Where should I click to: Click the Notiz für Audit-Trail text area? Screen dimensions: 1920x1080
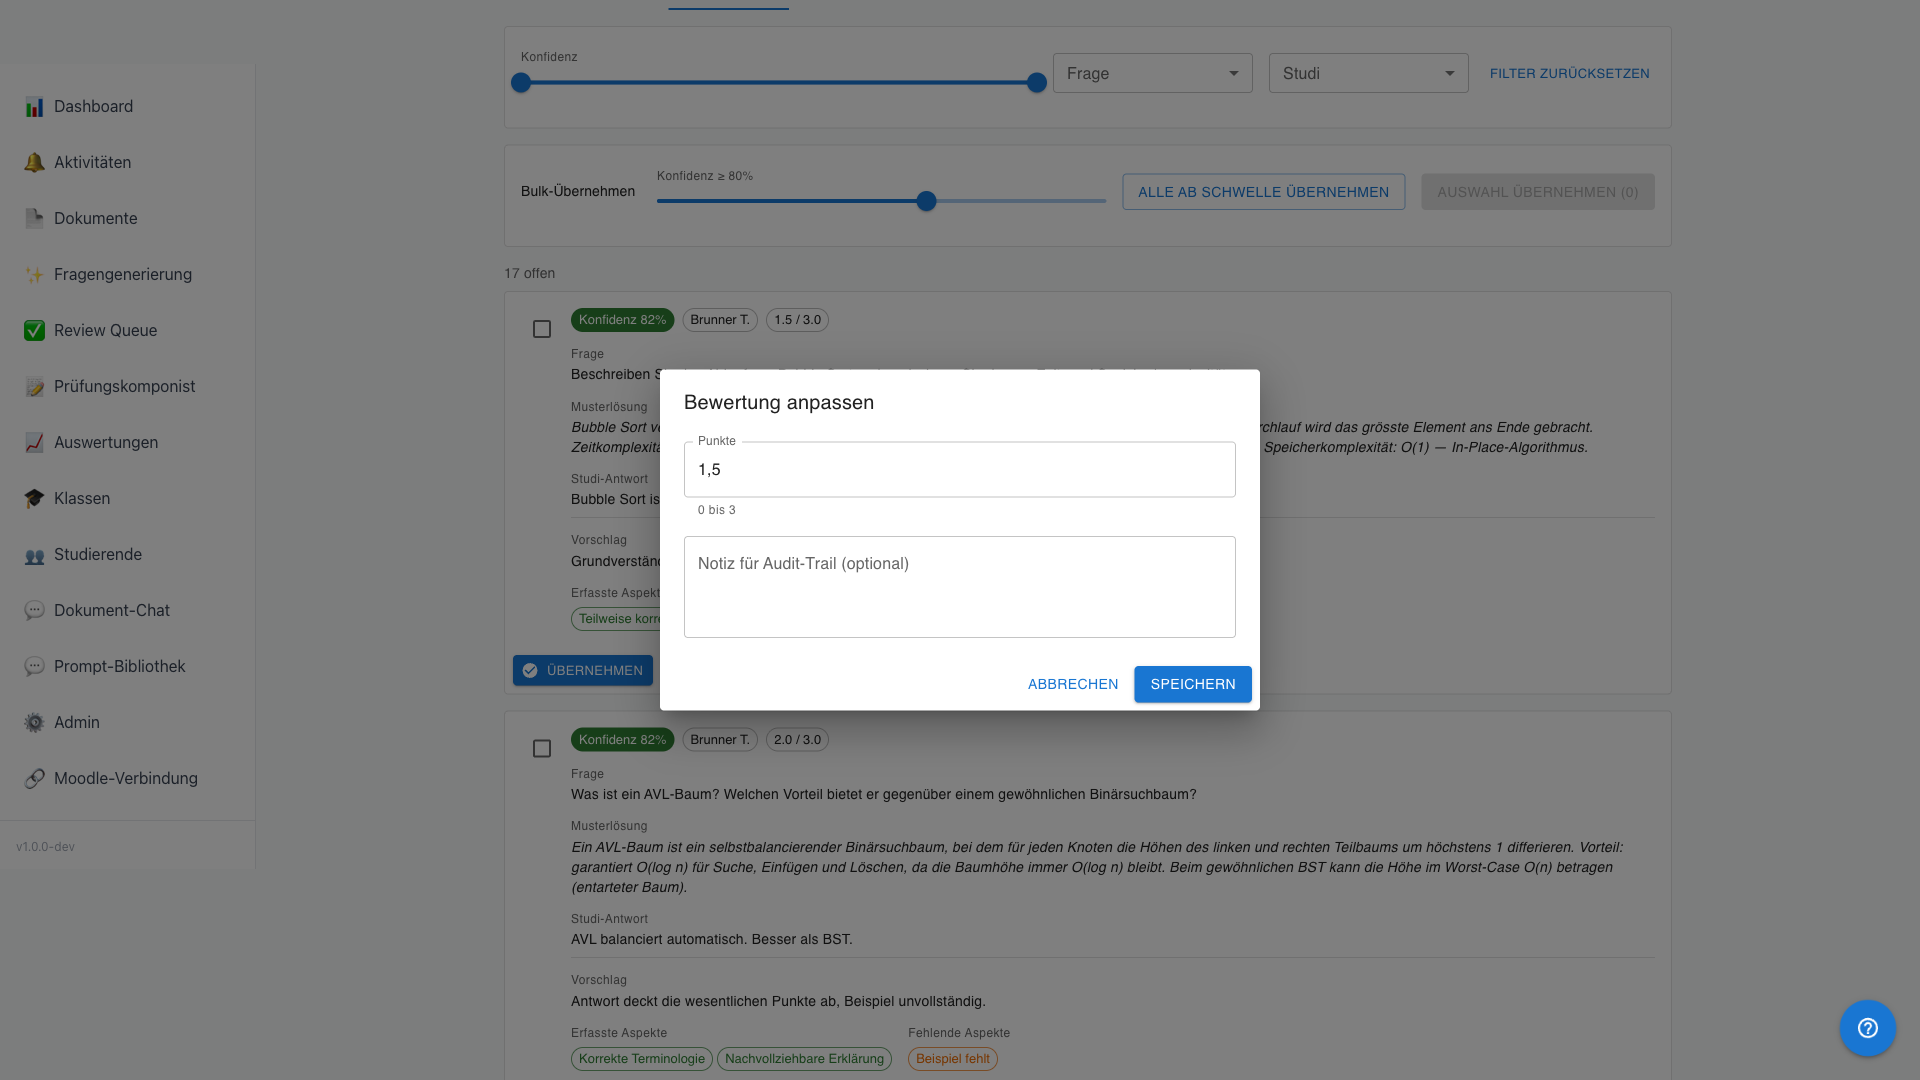click(959, 587)
